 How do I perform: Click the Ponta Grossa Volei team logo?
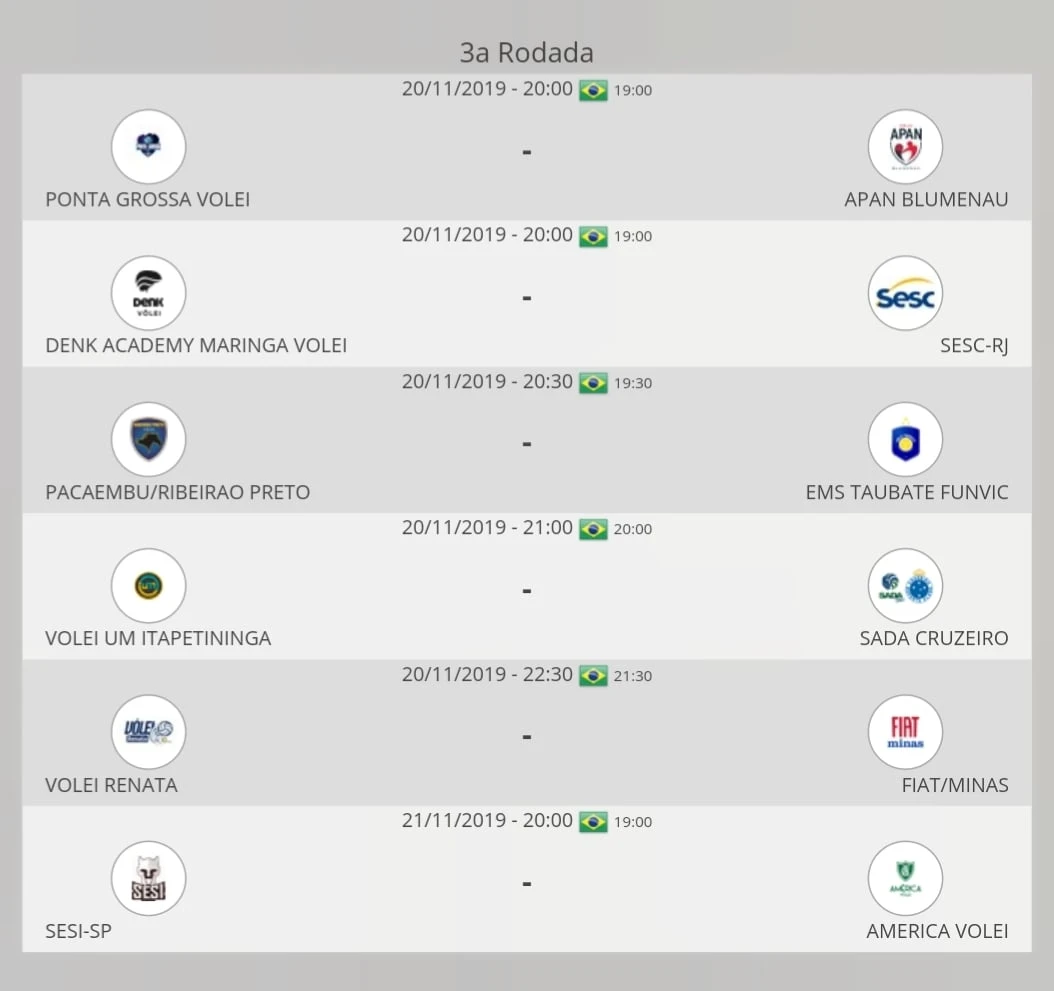pos(149,147)
